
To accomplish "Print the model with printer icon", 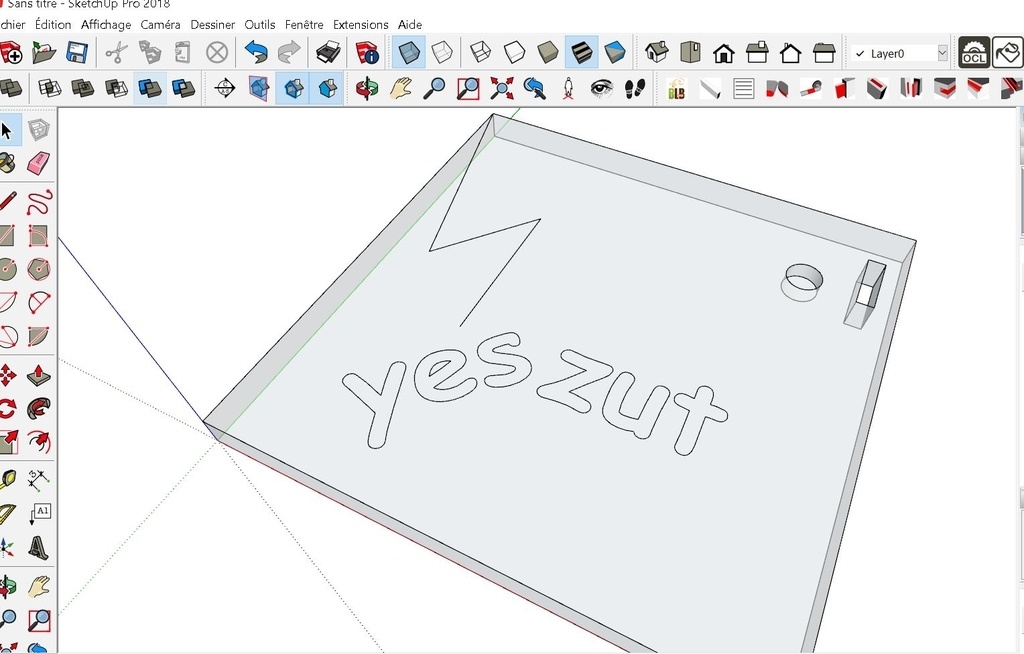I will [328, 52].
